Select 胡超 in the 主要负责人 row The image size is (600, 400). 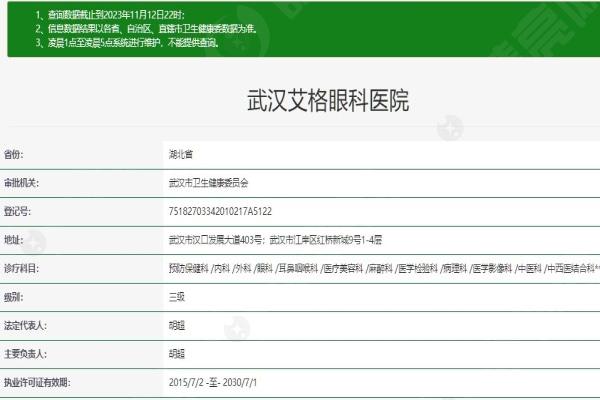(x=177, y=354)
